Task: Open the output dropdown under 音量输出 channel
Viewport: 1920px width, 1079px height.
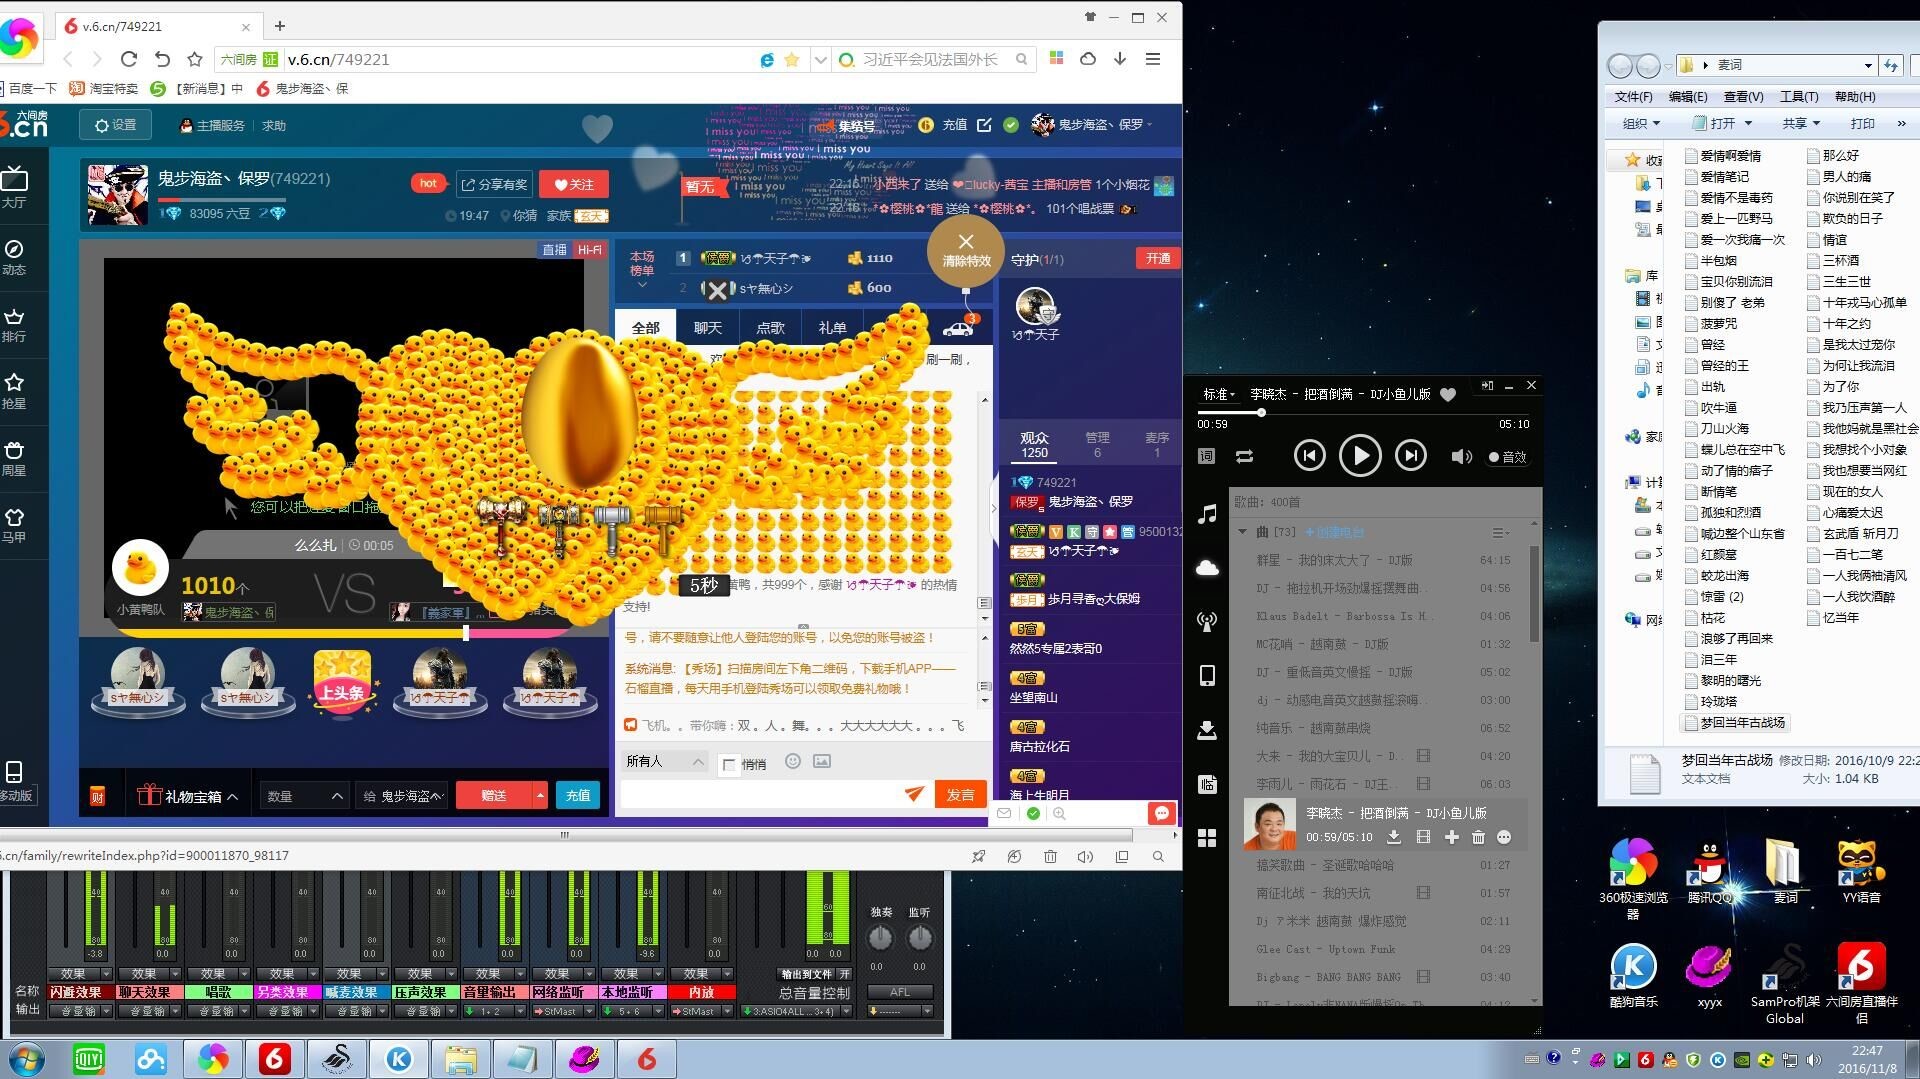Action: point(494,1011)
